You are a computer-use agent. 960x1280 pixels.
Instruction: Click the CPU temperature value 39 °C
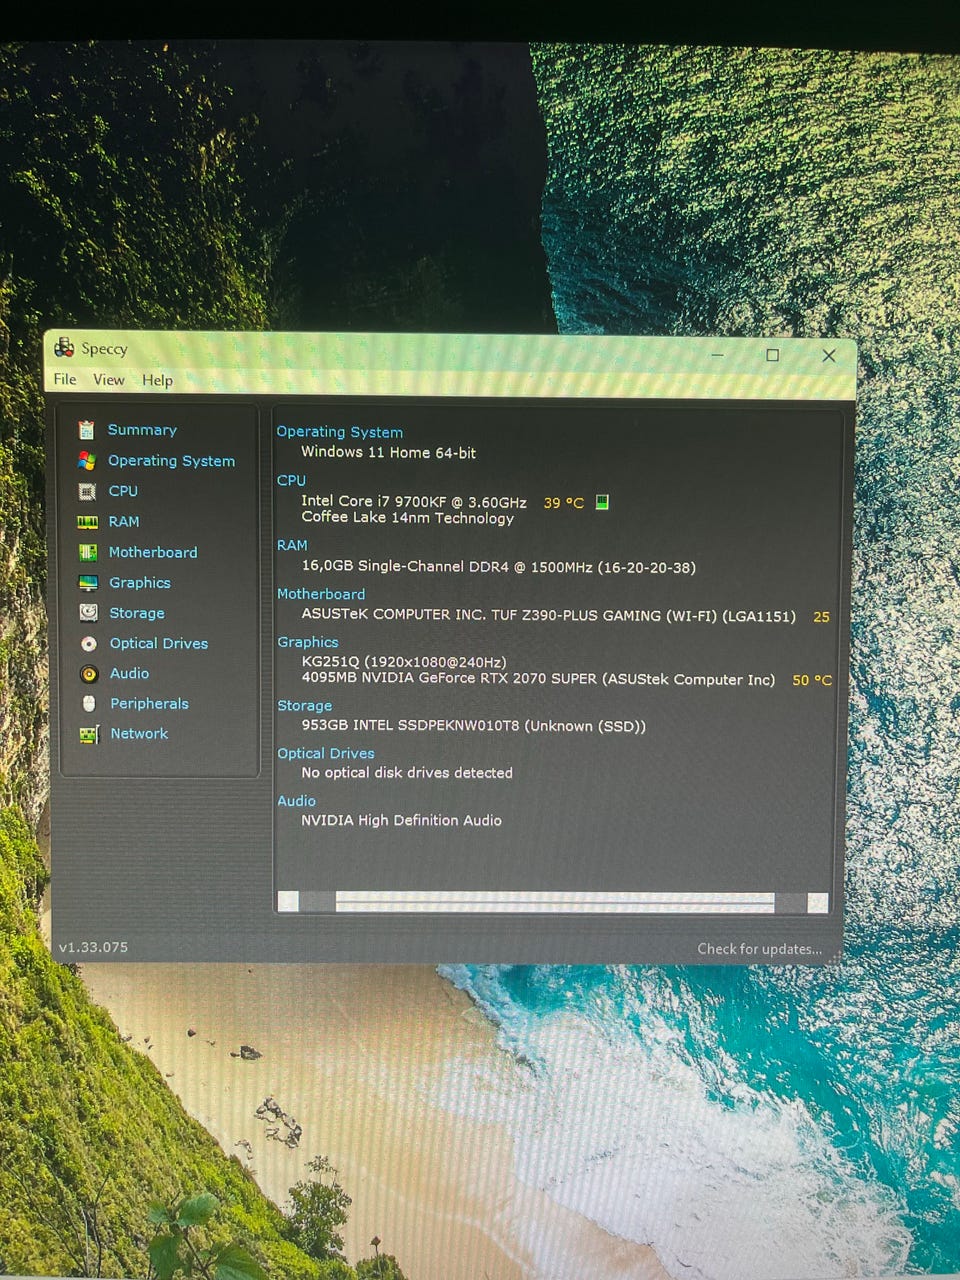coord(564,503)
